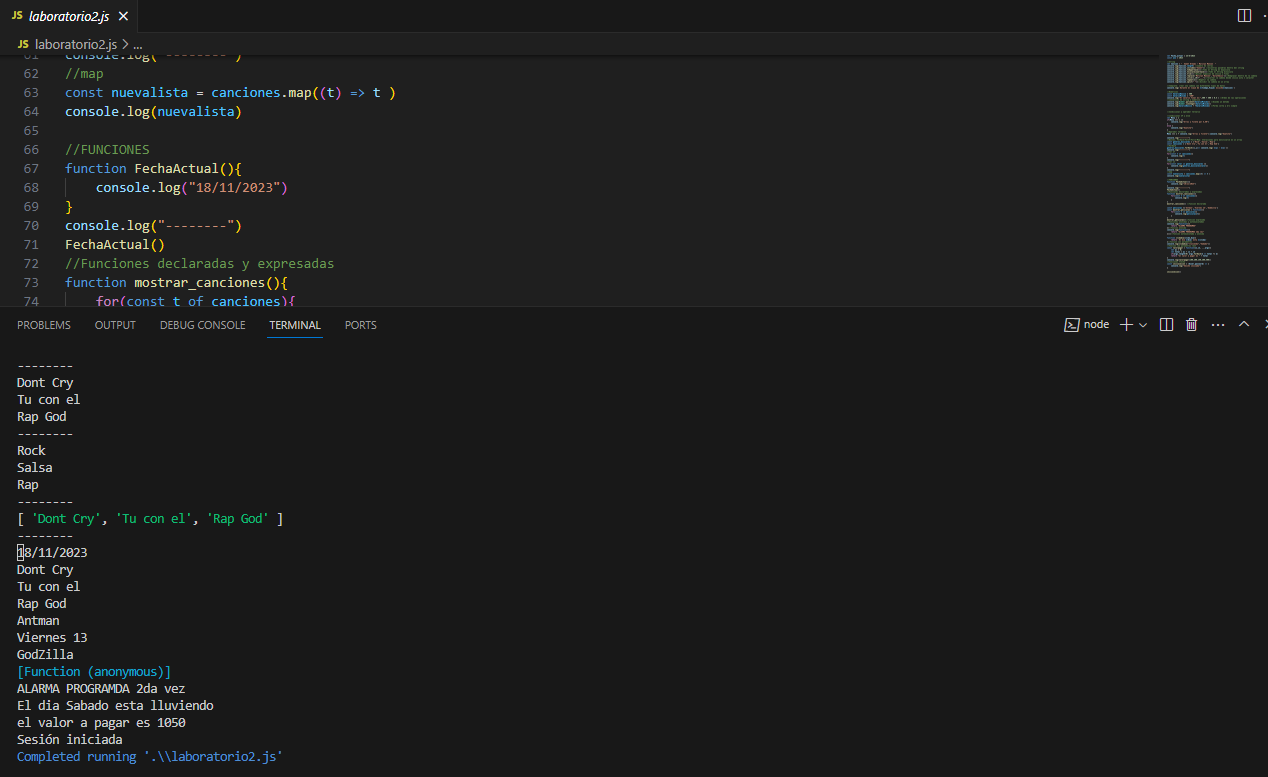Maximize the panel with the chevron icon

pyautogui.click(x=1243, y=324)
